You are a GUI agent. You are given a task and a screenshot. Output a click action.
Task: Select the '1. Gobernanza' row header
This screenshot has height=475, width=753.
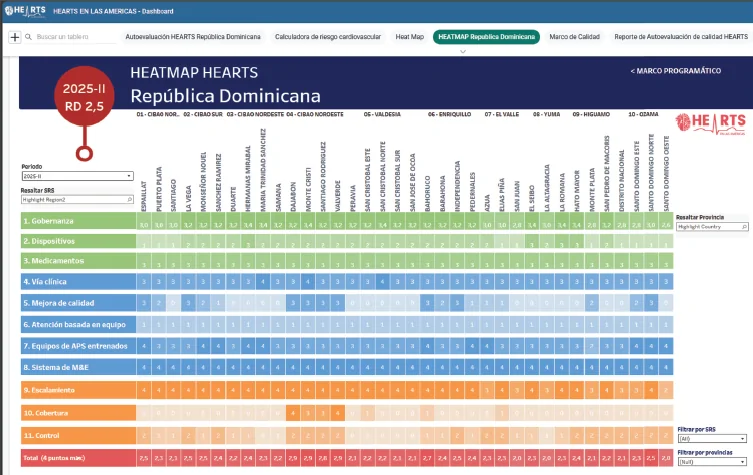click(79, 221)
